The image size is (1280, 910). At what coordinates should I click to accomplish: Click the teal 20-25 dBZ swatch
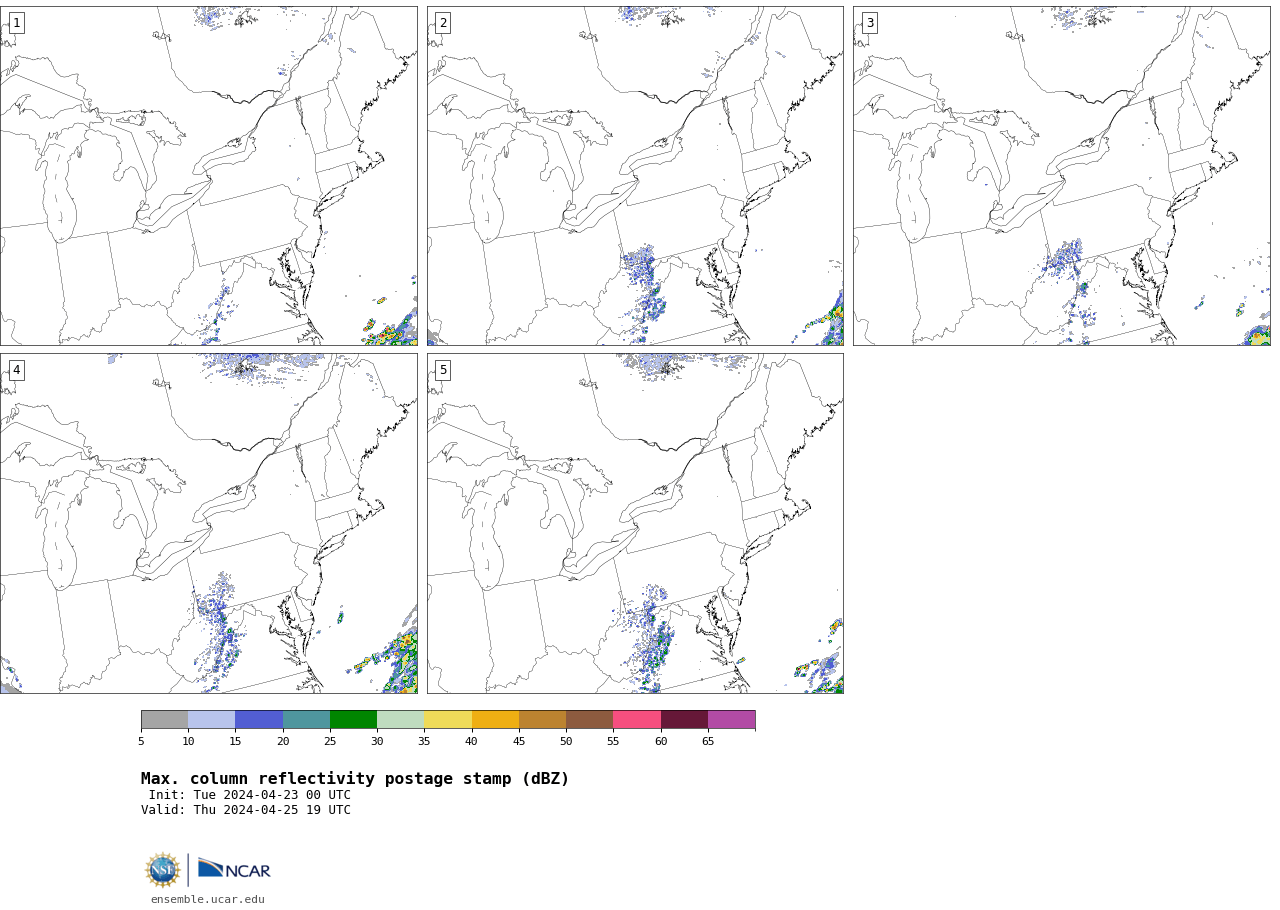306,720
